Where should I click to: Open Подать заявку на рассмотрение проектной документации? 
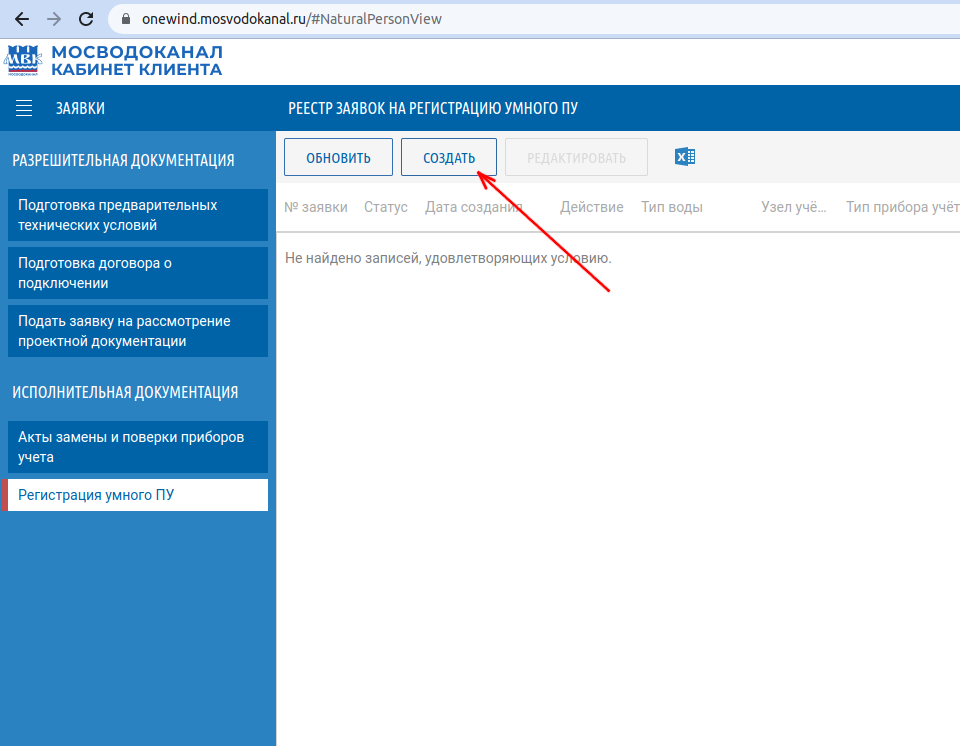coord(138,331)
